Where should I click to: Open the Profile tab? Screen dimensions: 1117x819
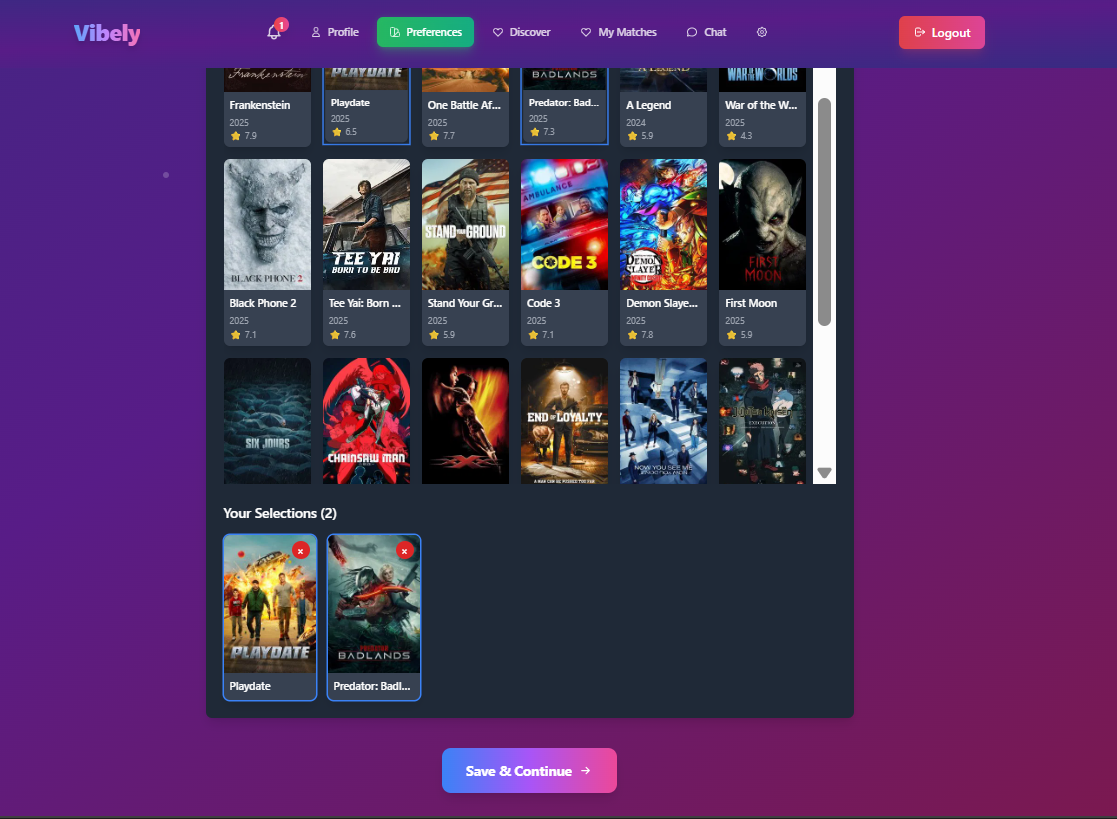[x=335, y=32]
